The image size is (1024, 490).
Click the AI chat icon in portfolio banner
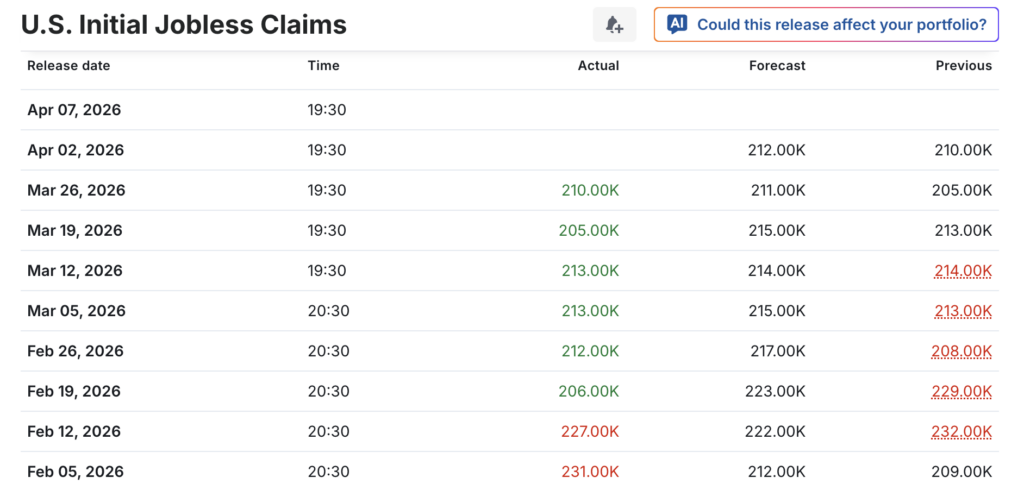tap(677, 25)
